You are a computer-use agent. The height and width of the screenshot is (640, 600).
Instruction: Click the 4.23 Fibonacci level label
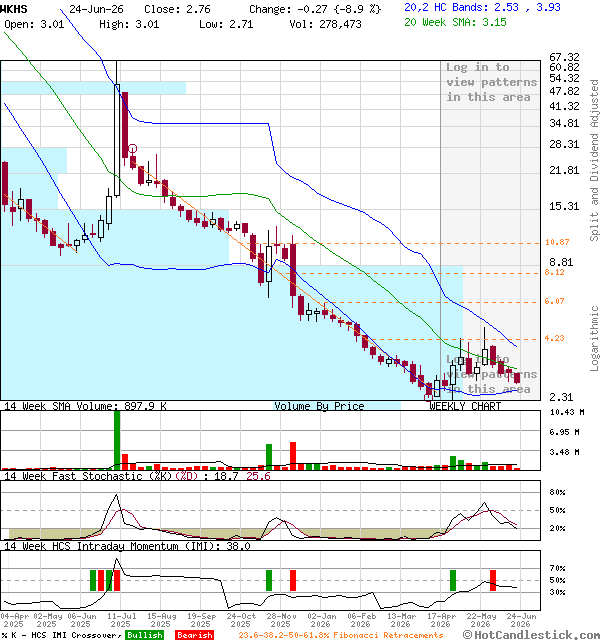(554, 338)
